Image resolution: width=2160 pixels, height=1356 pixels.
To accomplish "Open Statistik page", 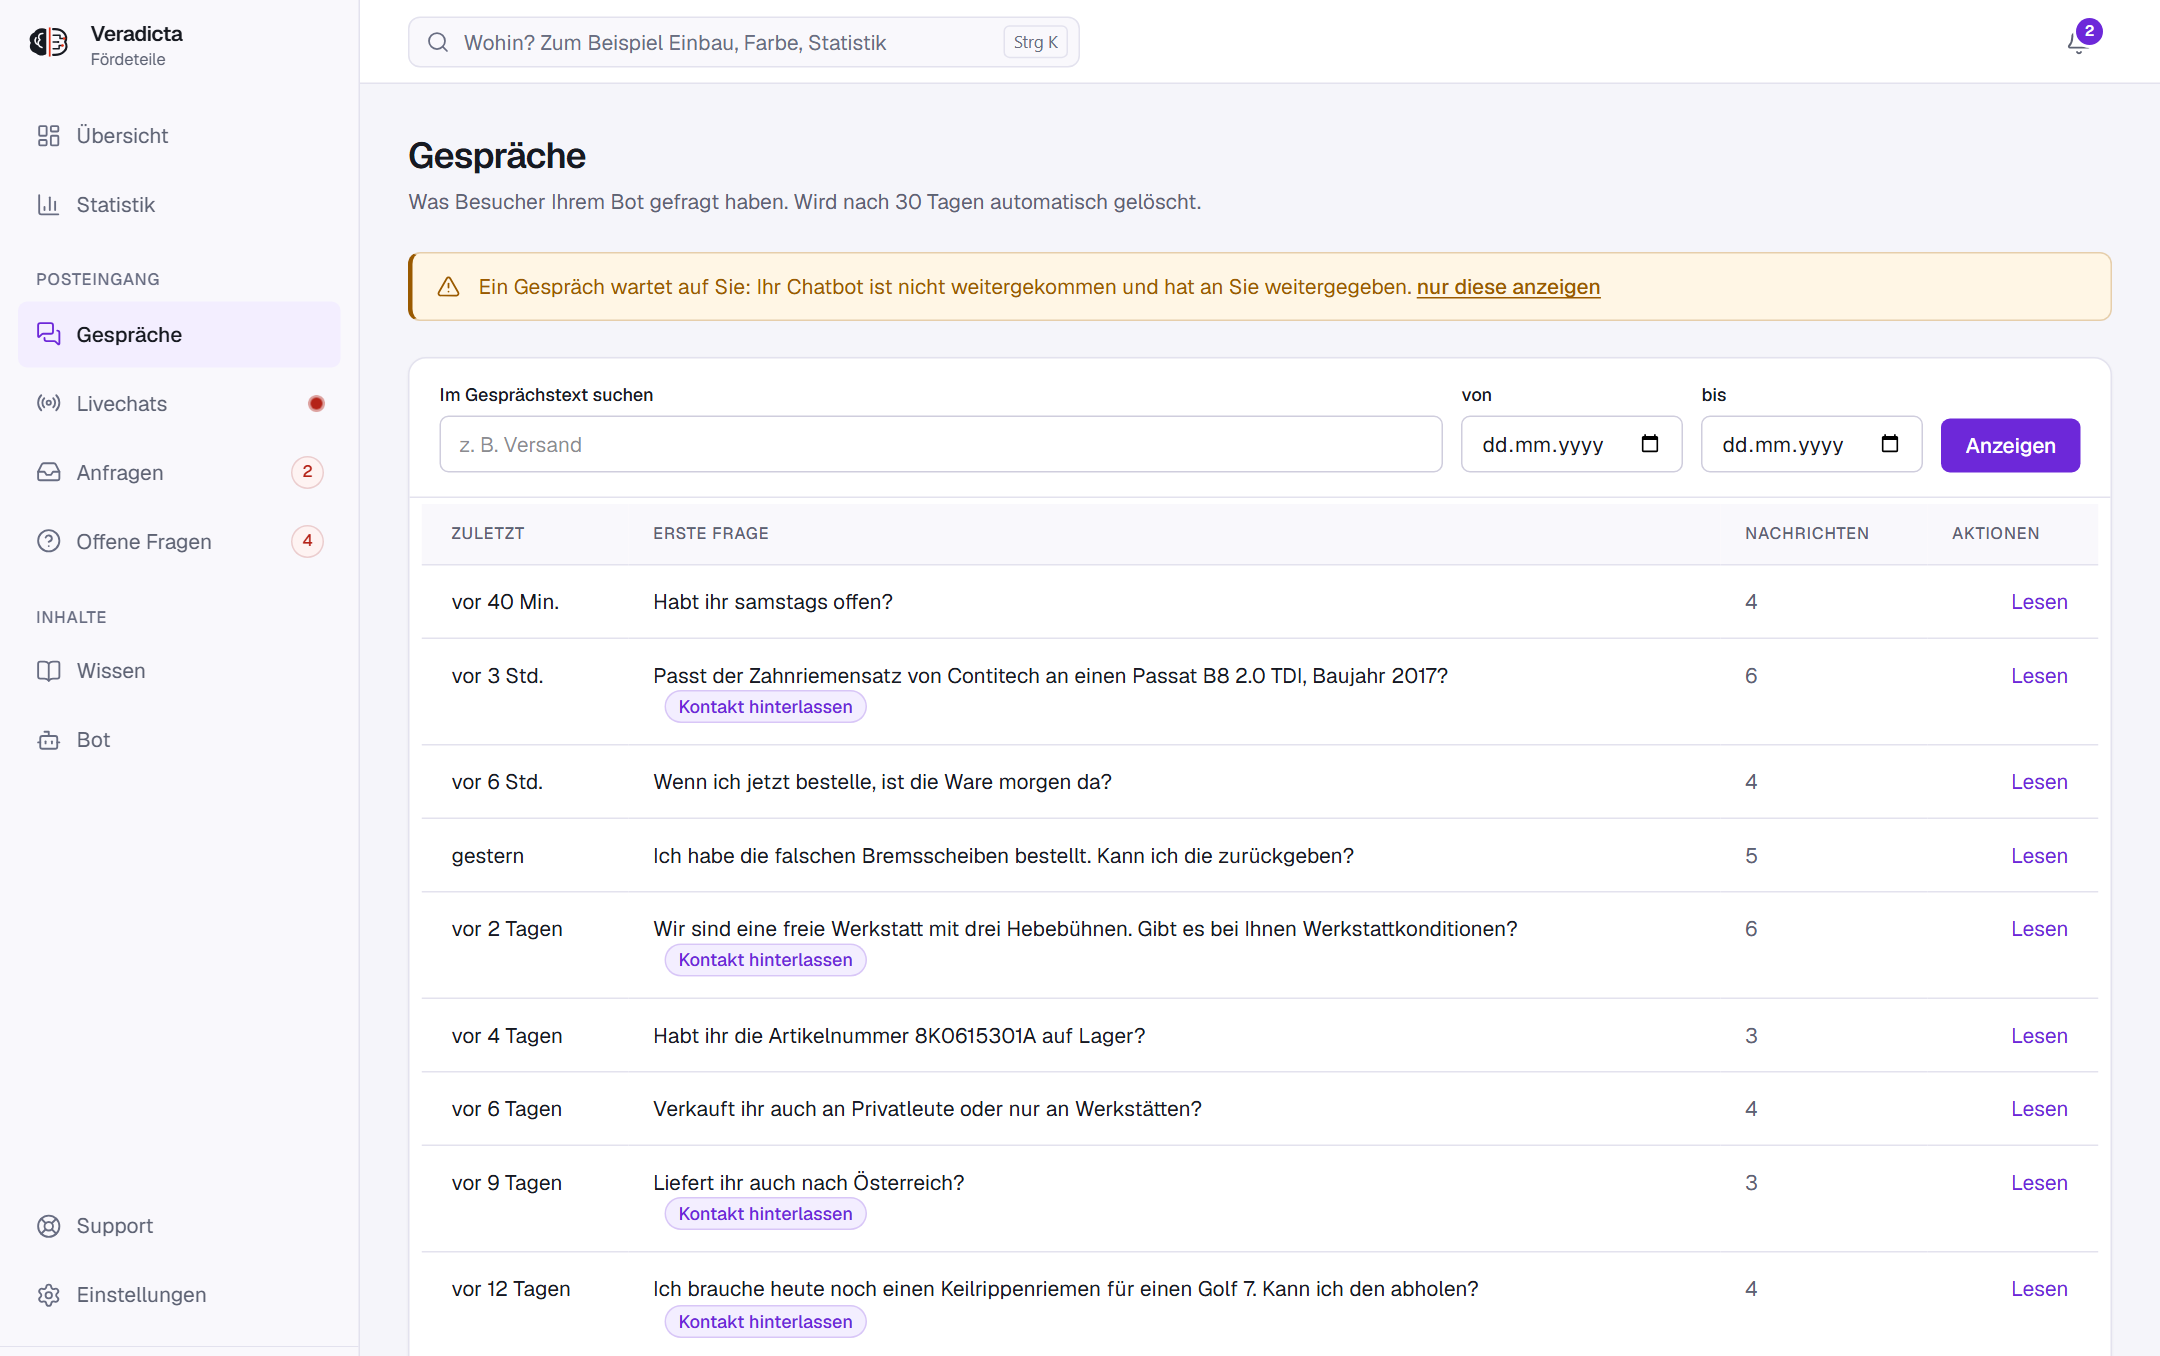I will [x=179, y=205].
